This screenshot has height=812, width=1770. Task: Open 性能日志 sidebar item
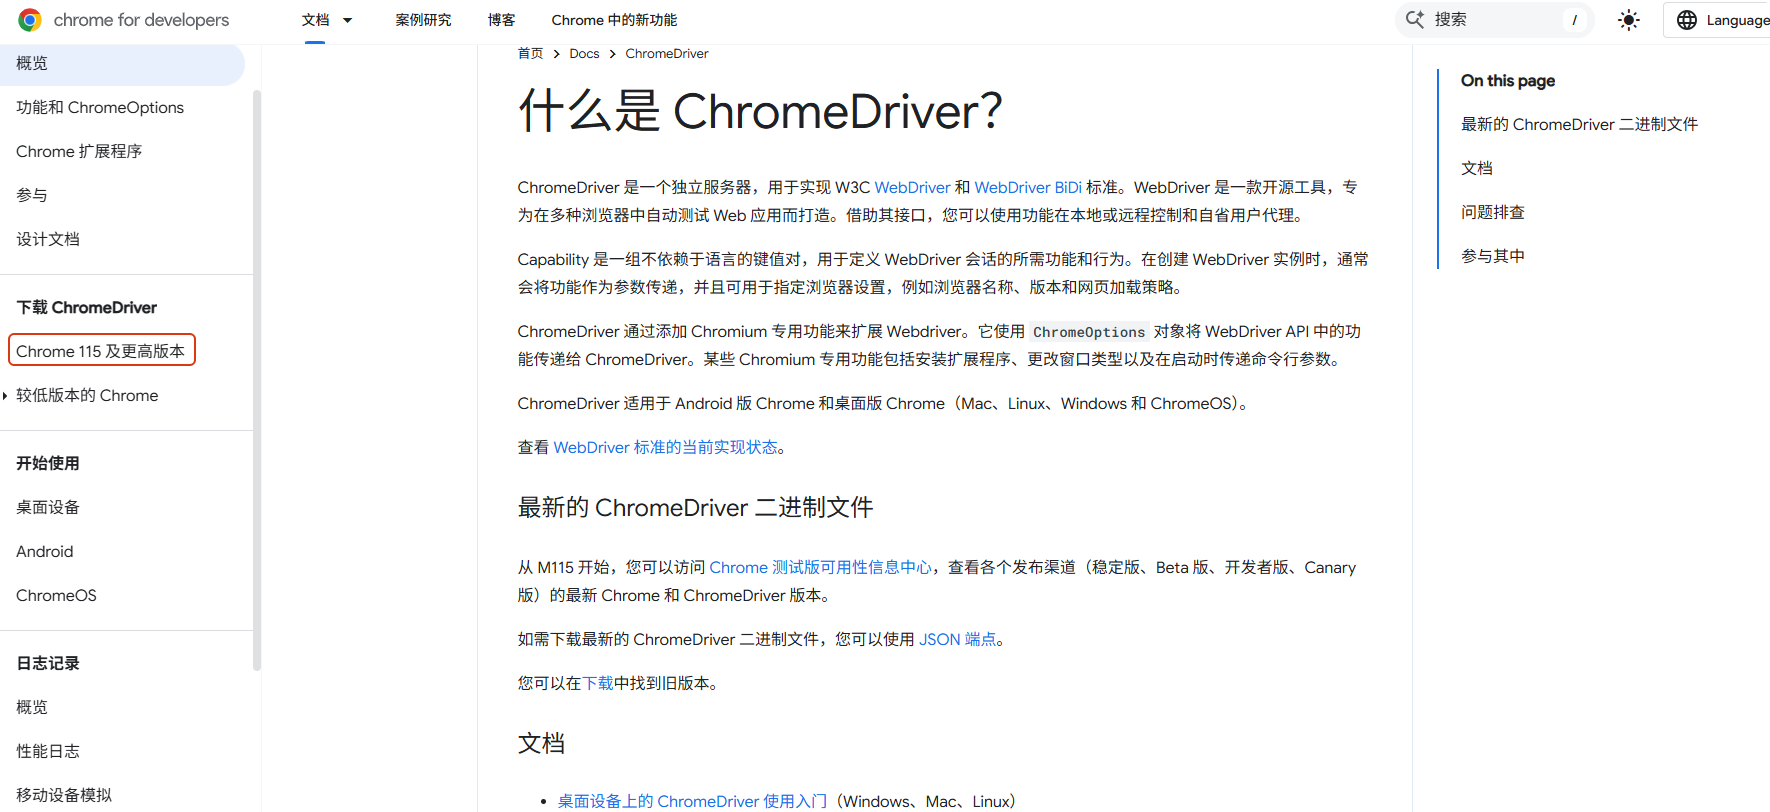[48, 751]
